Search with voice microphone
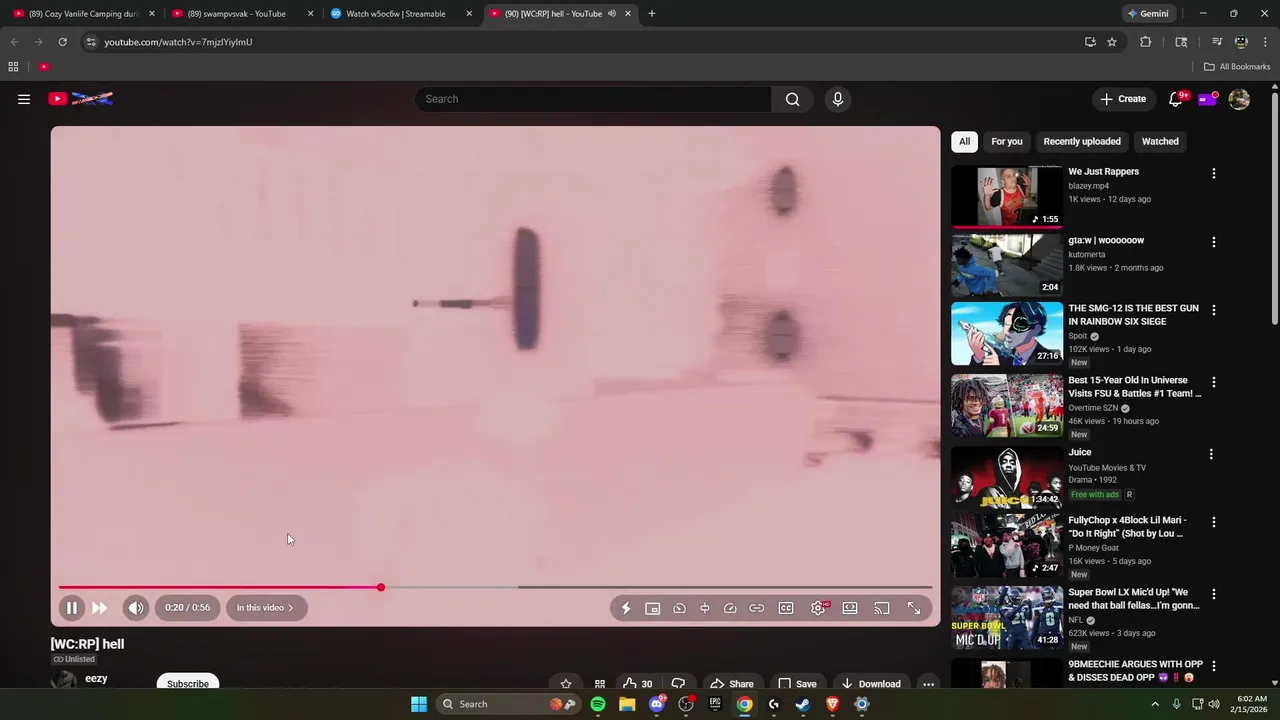The width and height of the screenshot is (1280, 720). tap(838, 99)
